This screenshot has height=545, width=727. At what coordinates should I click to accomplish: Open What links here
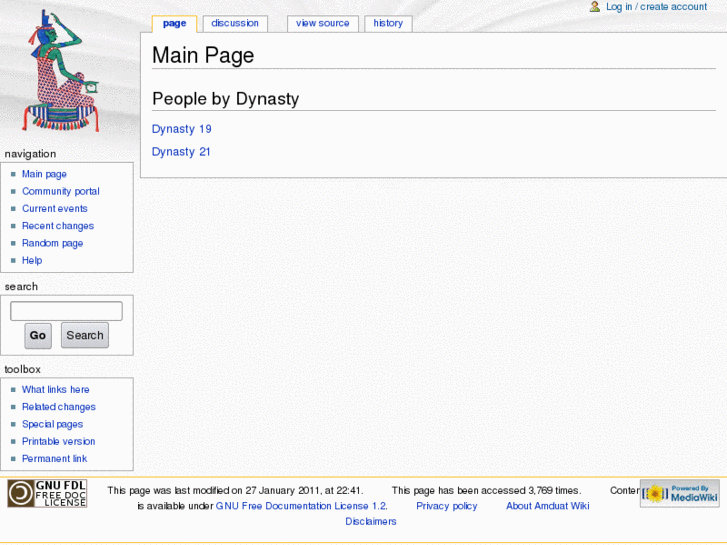(x=56, y=390)
